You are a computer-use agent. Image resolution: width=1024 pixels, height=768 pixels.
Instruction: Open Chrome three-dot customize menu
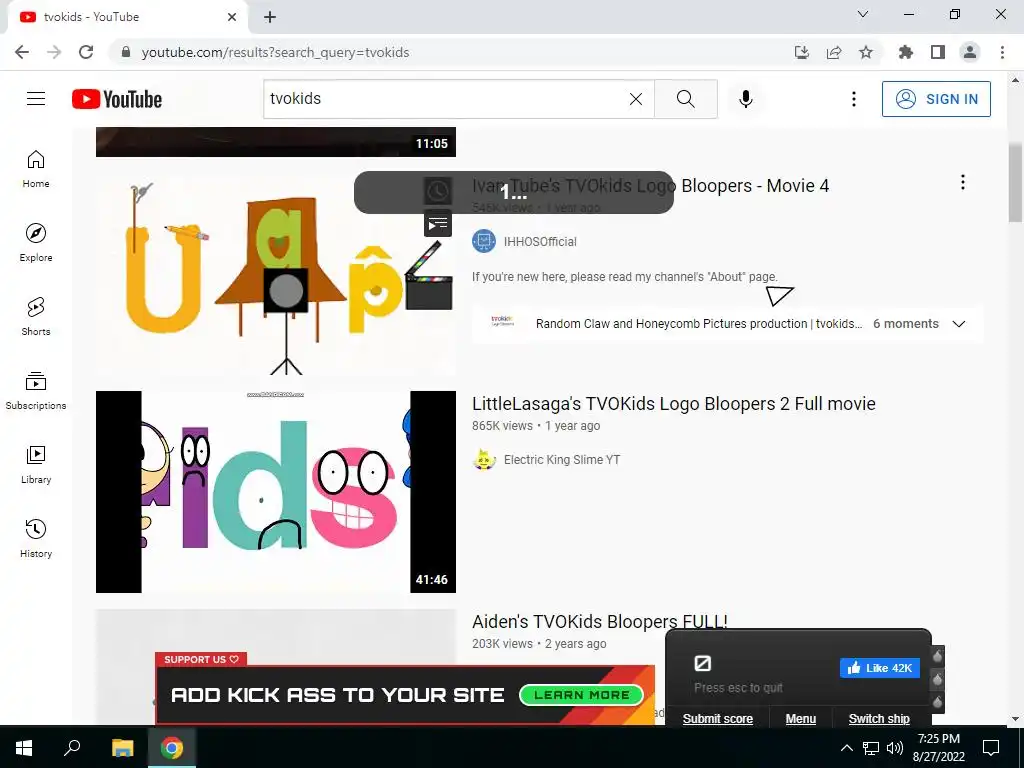click(x=1002, y=52)
